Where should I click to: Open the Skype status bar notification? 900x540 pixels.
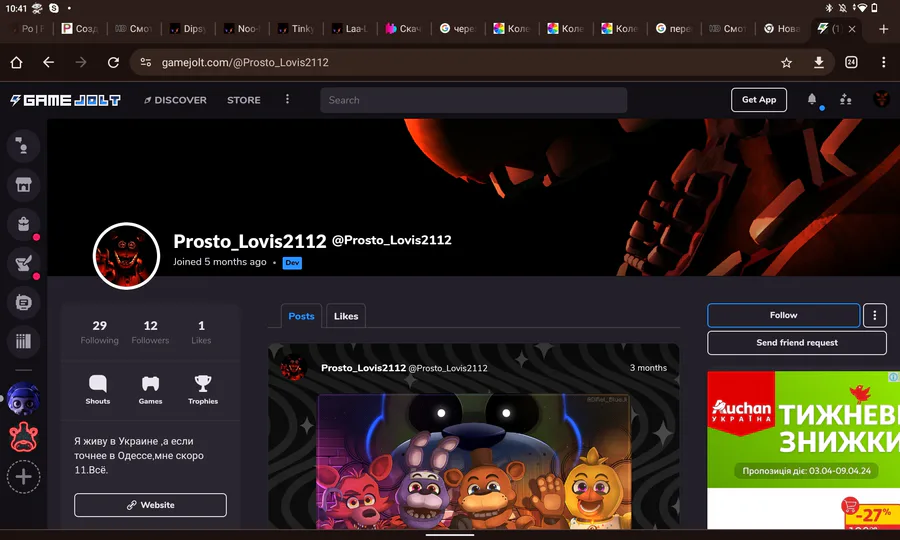coord(53,8)
